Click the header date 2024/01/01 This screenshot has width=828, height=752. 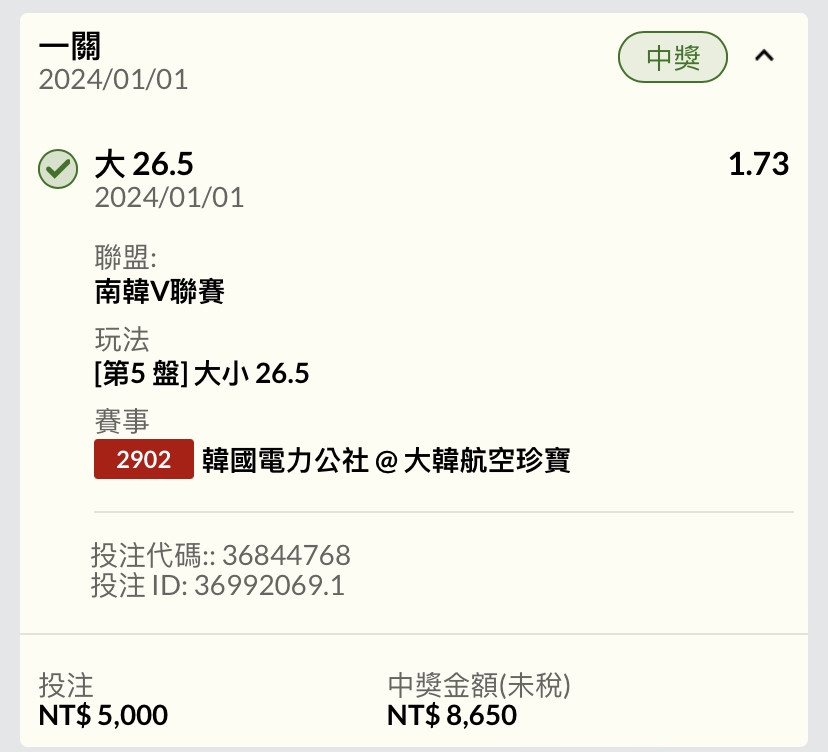point(114,80)
